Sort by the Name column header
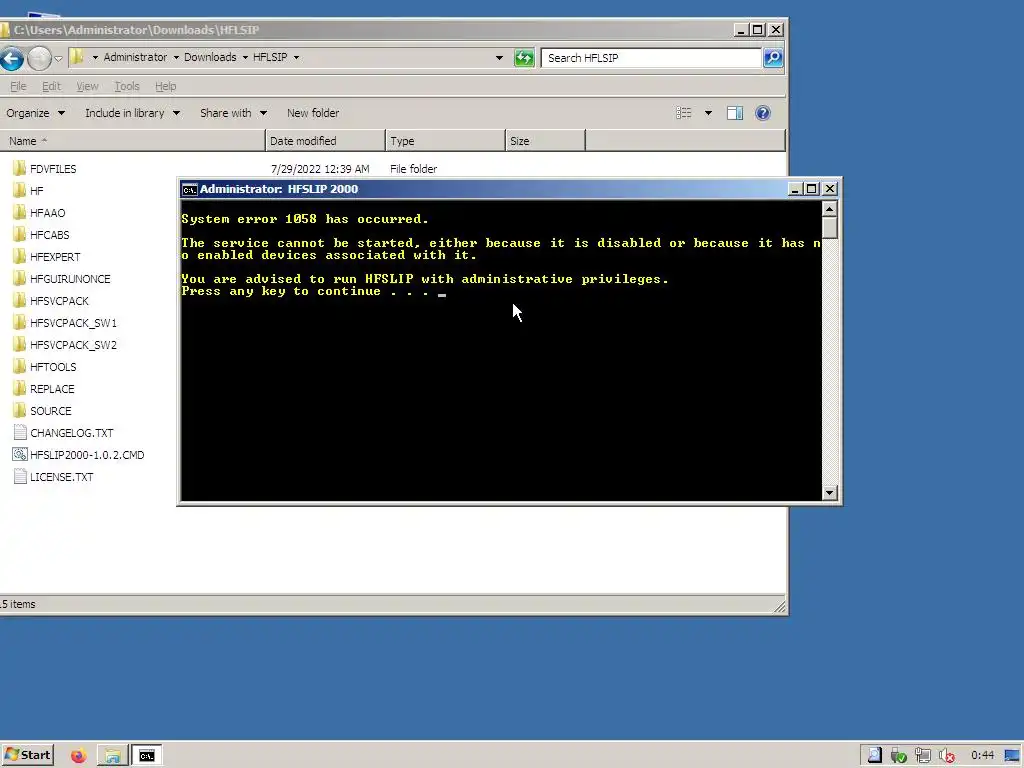Viewport: 1024px width, 768px height. click(x=133, y=140)
